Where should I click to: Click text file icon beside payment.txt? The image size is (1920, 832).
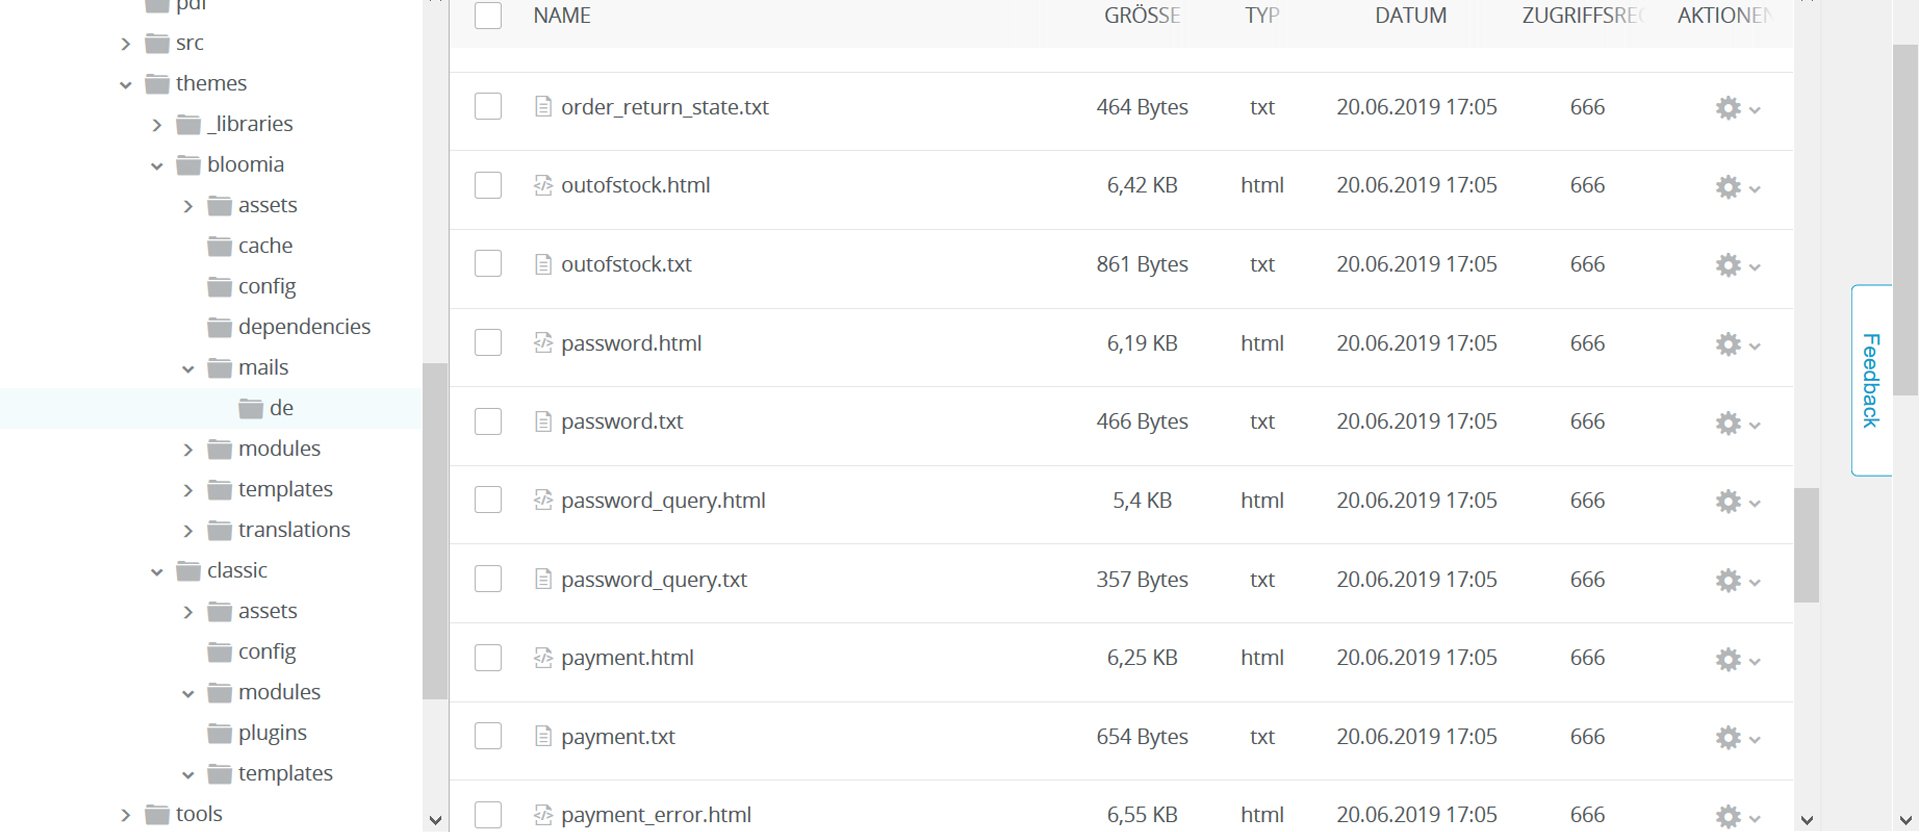543,737
